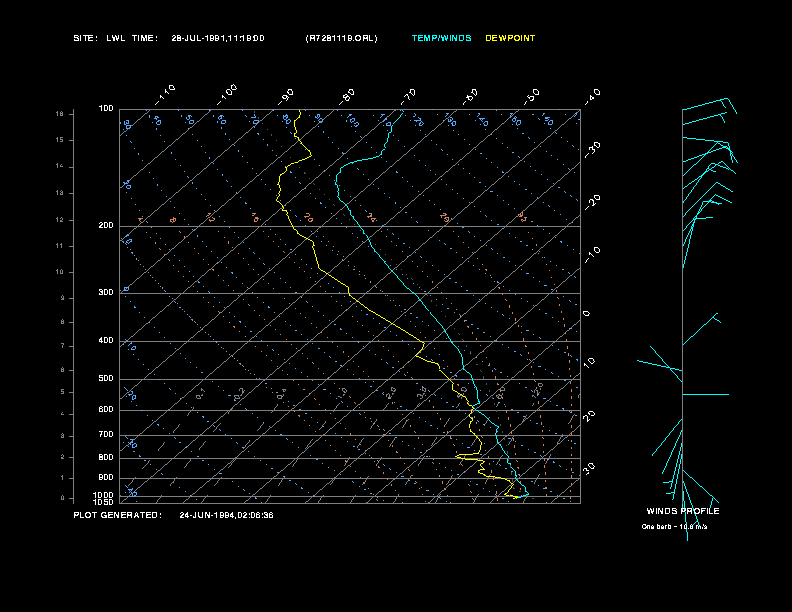Click the 700 pressure level label
Viewport: 792px width, 612px height.
(x=106, y=435)
